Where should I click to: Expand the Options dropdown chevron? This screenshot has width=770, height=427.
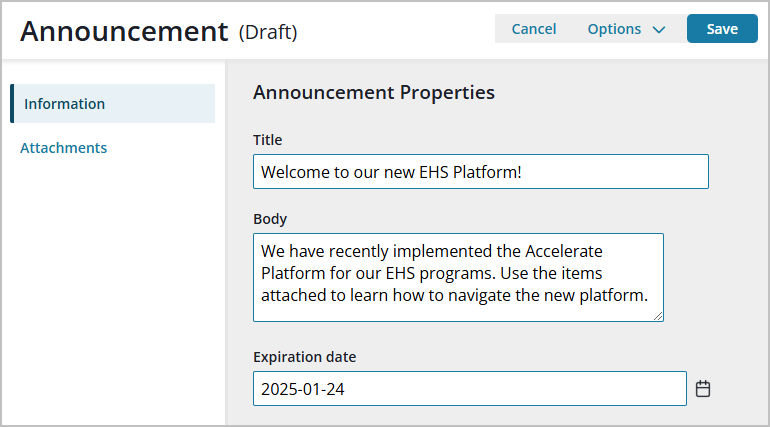(x=658, y=30)
